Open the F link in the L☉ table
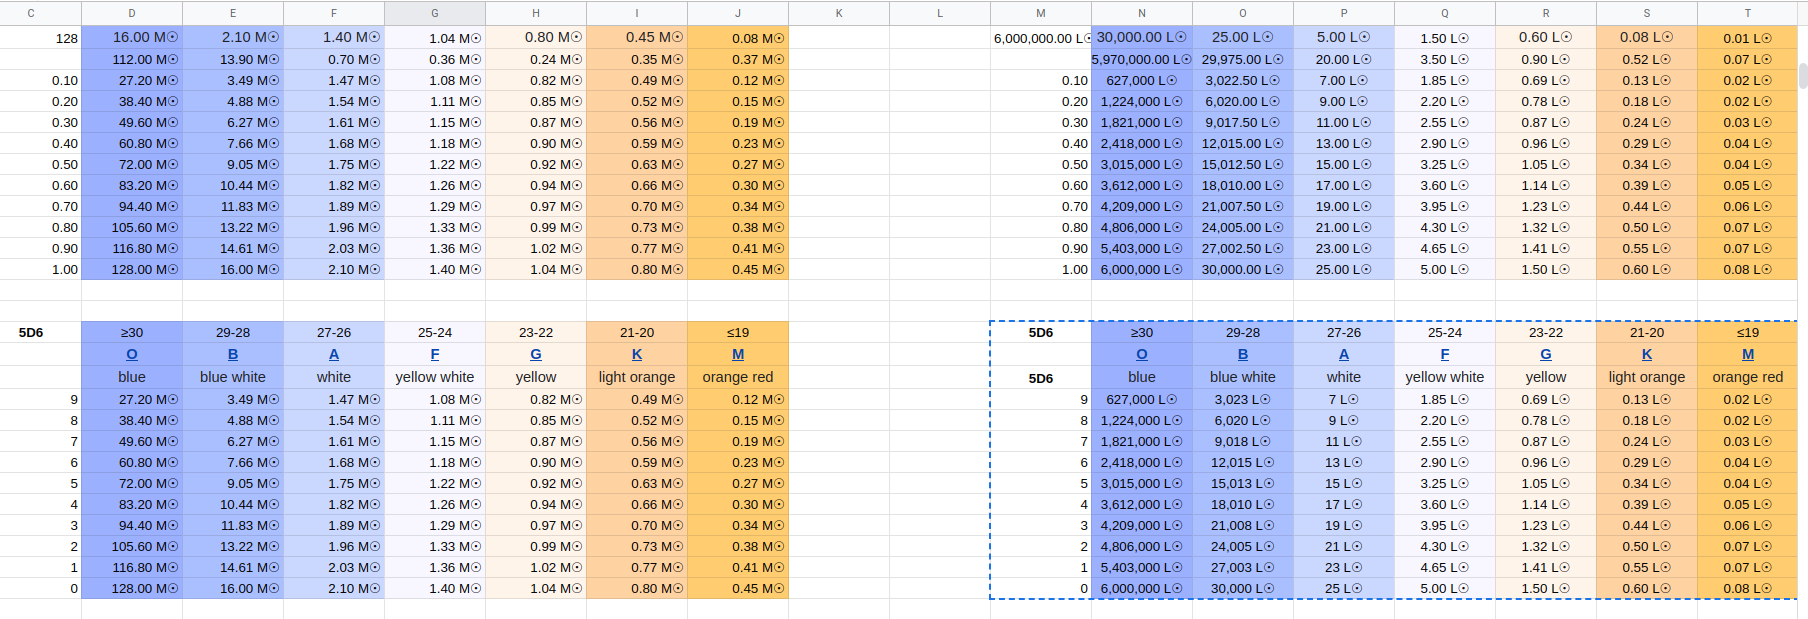Screen dimensions: 1808x619 point(1445,354)
